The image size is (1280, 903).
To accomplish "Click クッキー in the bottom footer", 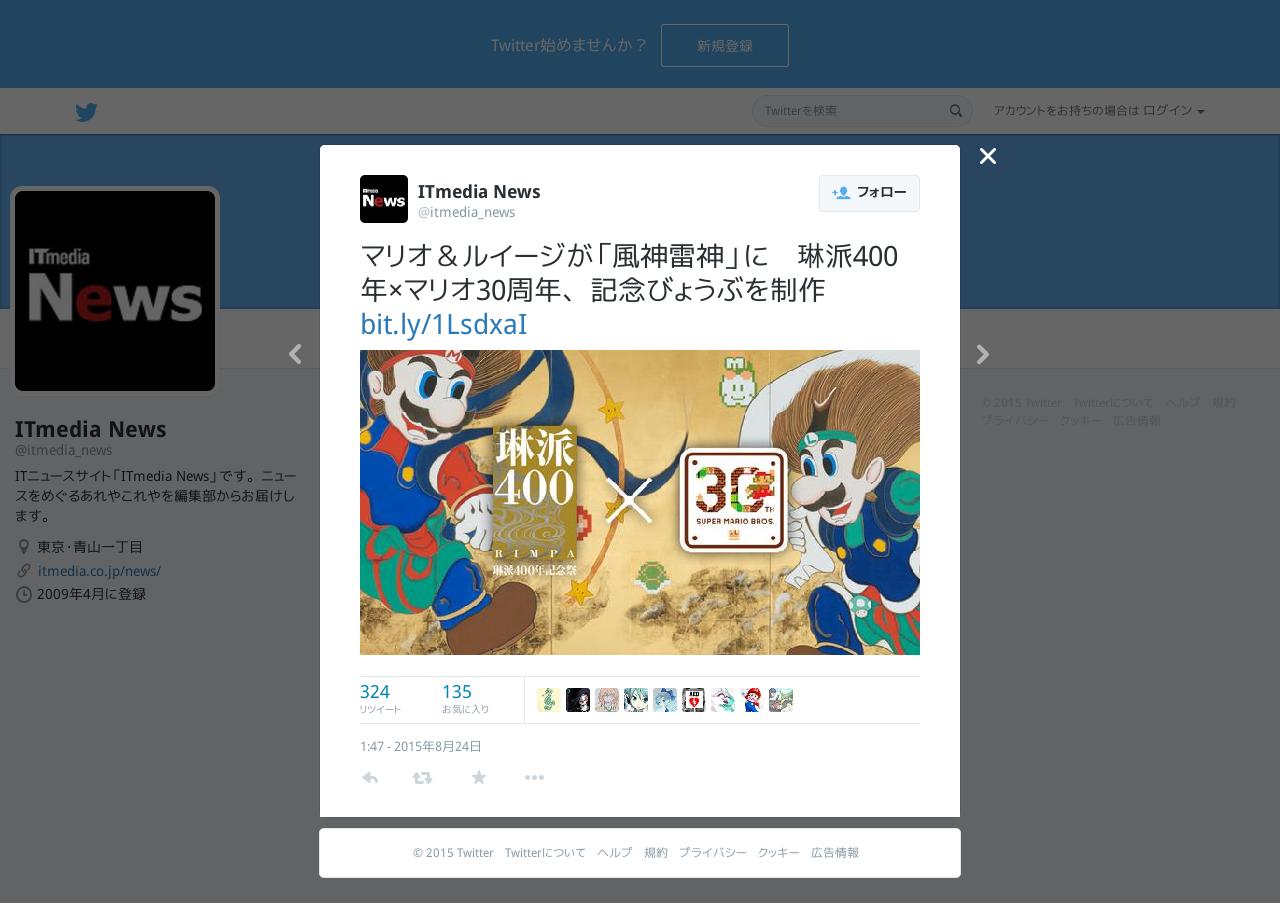I will click(779, 853).
